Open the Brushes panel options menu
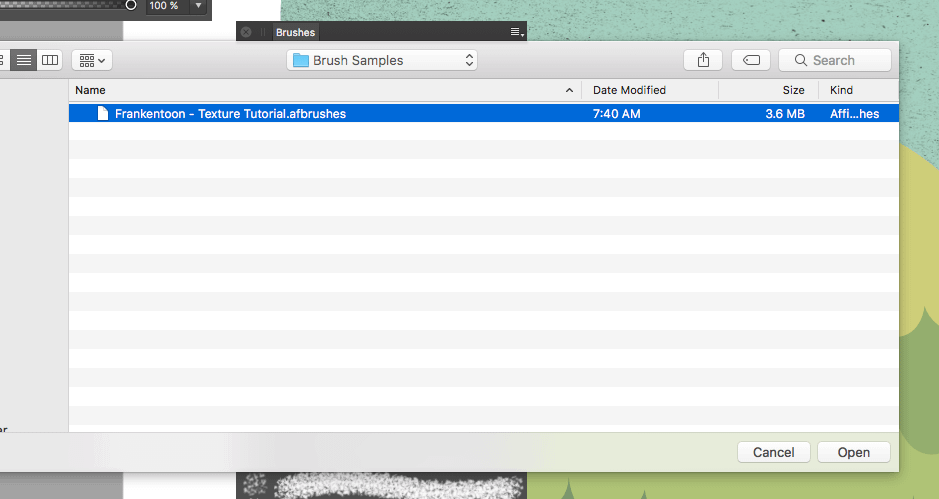939x499 pixels. pyautogui.click(x=517, y=32)
